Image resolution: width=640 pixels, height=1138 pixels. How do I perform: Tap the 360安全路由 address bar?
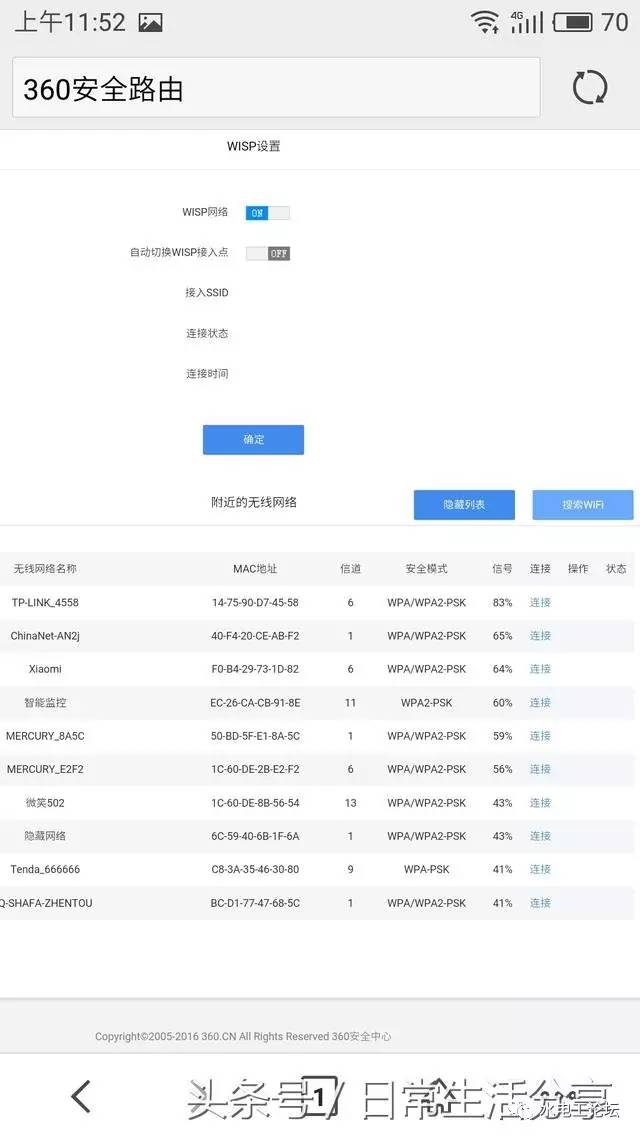tap(276, 88)
